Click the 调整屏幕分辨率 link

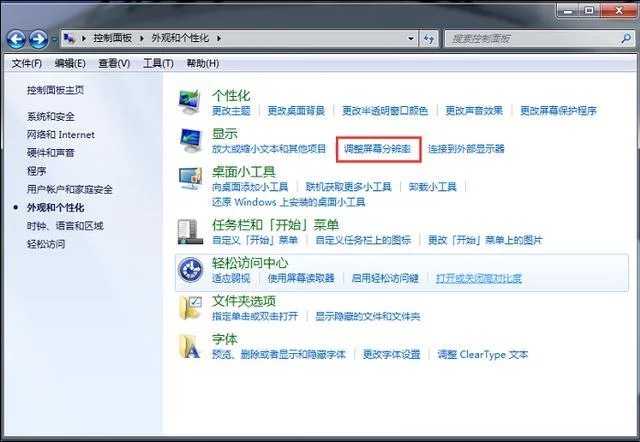pos(378,149)
